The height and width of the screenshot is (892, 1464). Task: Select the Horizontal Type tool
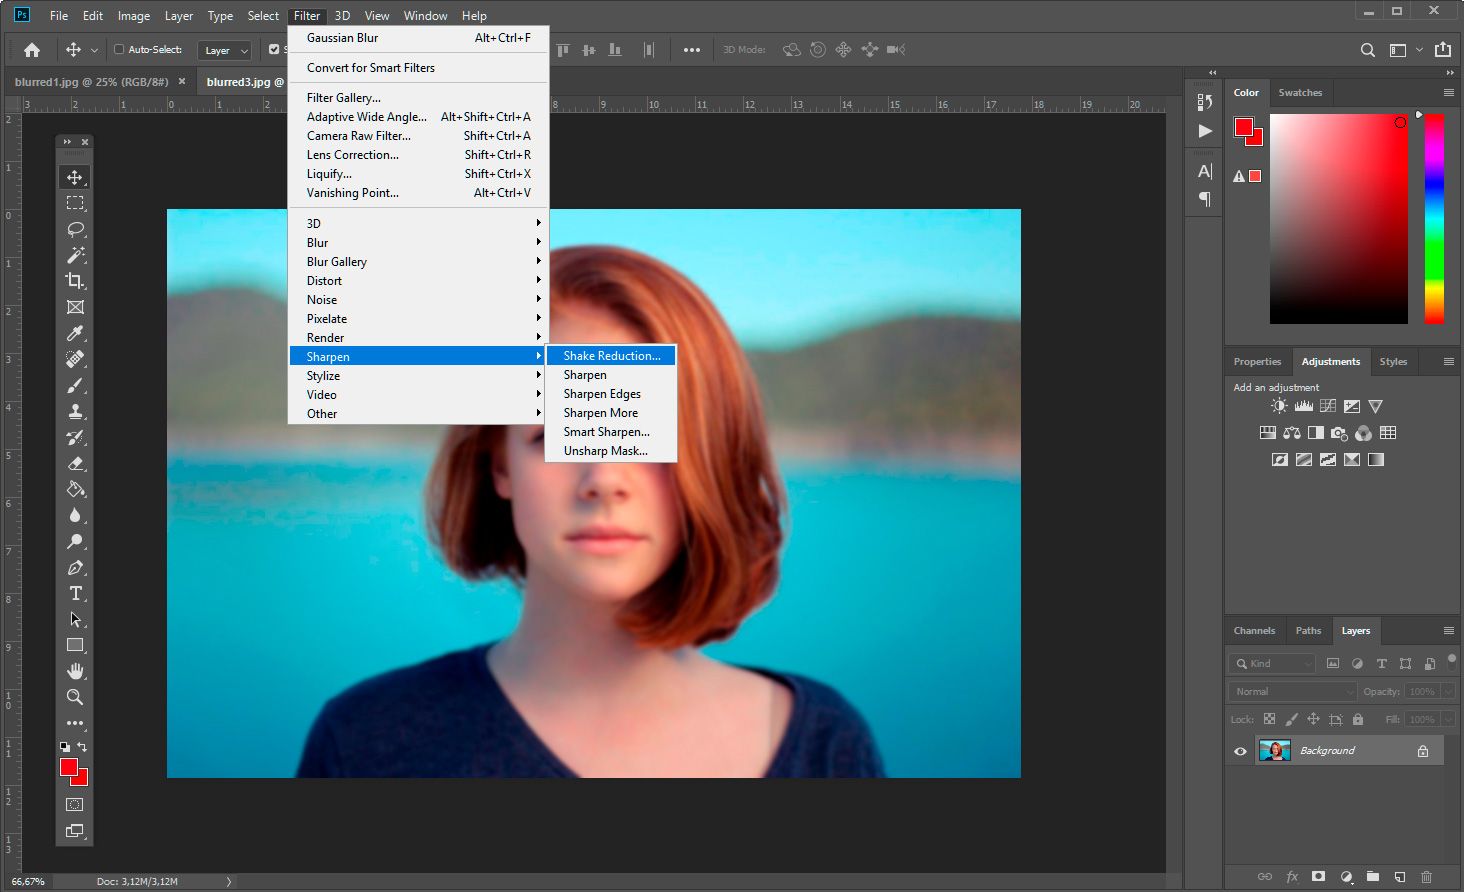74,593
